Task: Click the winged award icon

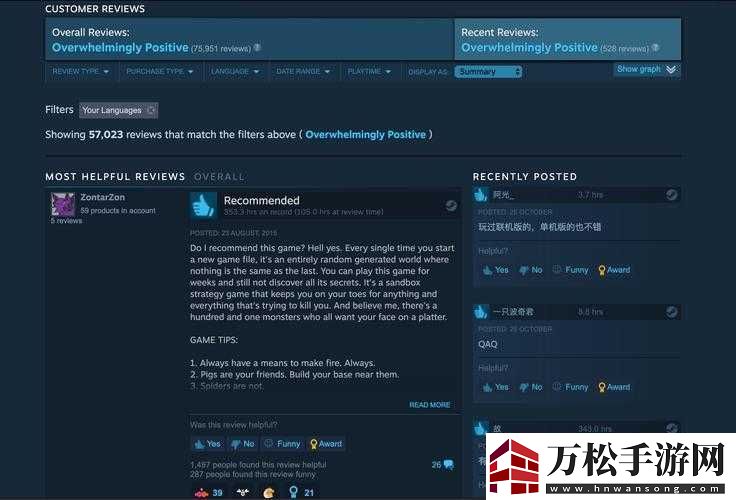Action: (243, 492)
